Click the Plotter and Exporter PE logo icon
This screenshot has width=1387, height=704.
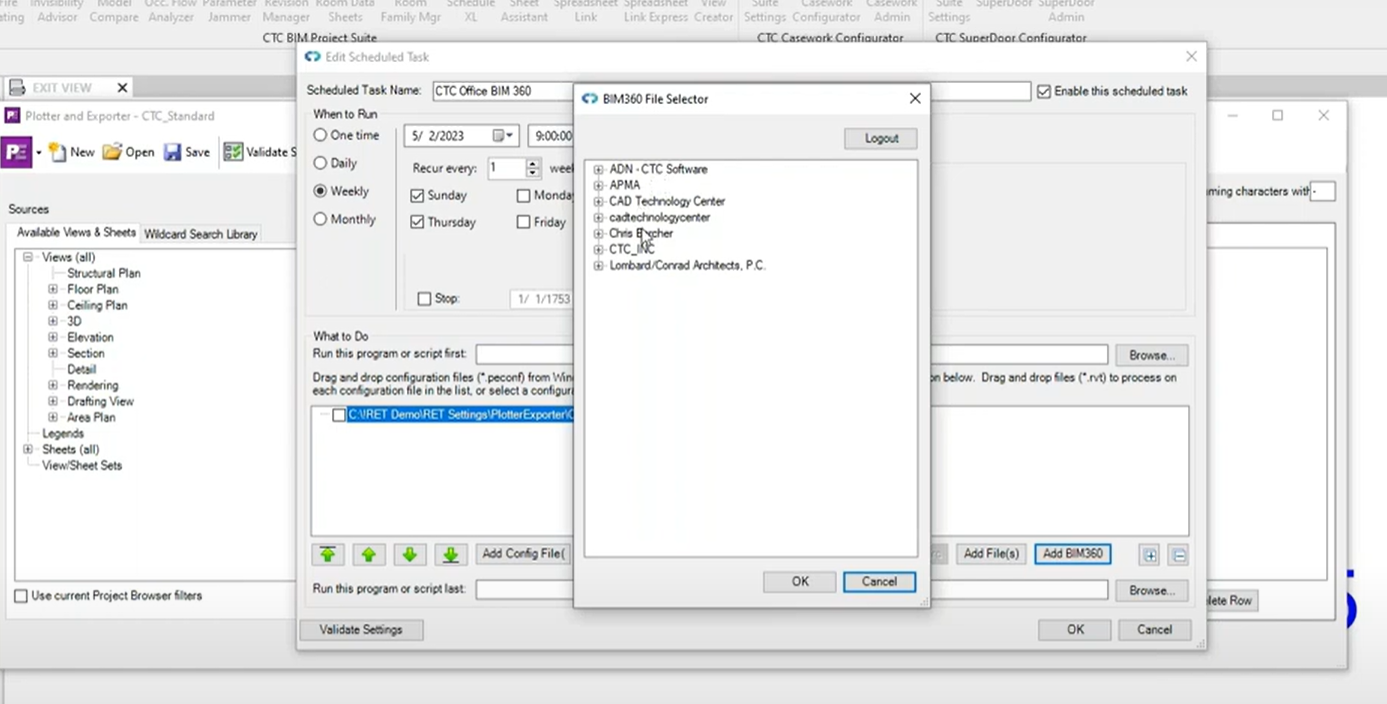(16, 152)
